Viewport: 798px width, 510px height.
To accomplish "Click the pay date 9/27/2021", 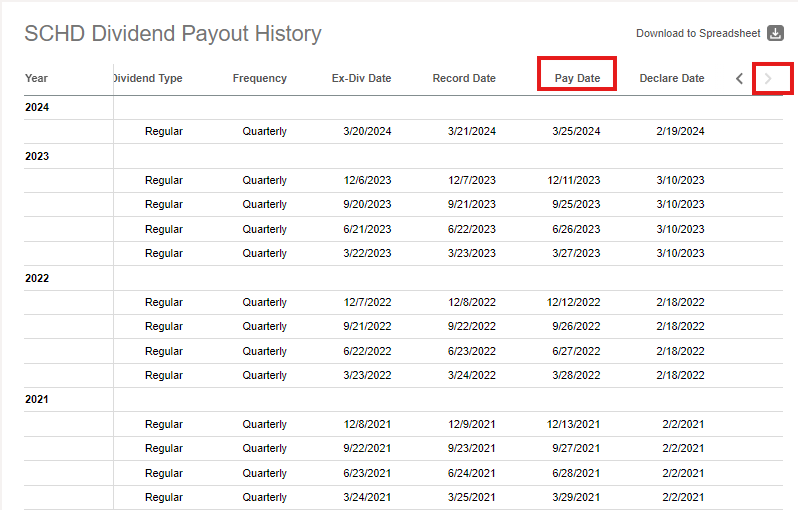I will click(x=576, y=448).
